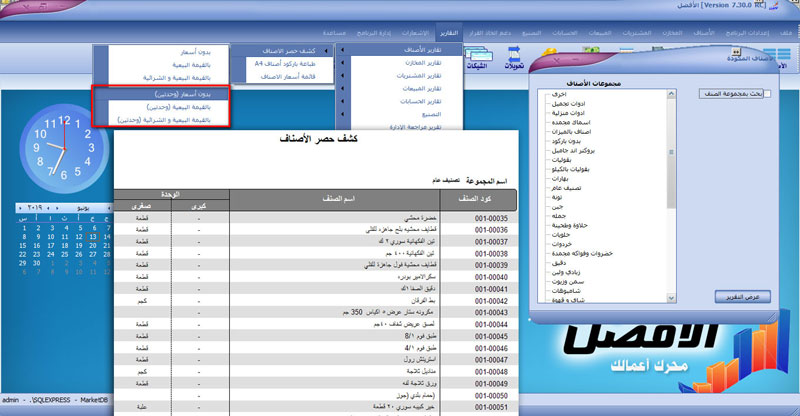Open the الشيكات toolbar icon

478,59
